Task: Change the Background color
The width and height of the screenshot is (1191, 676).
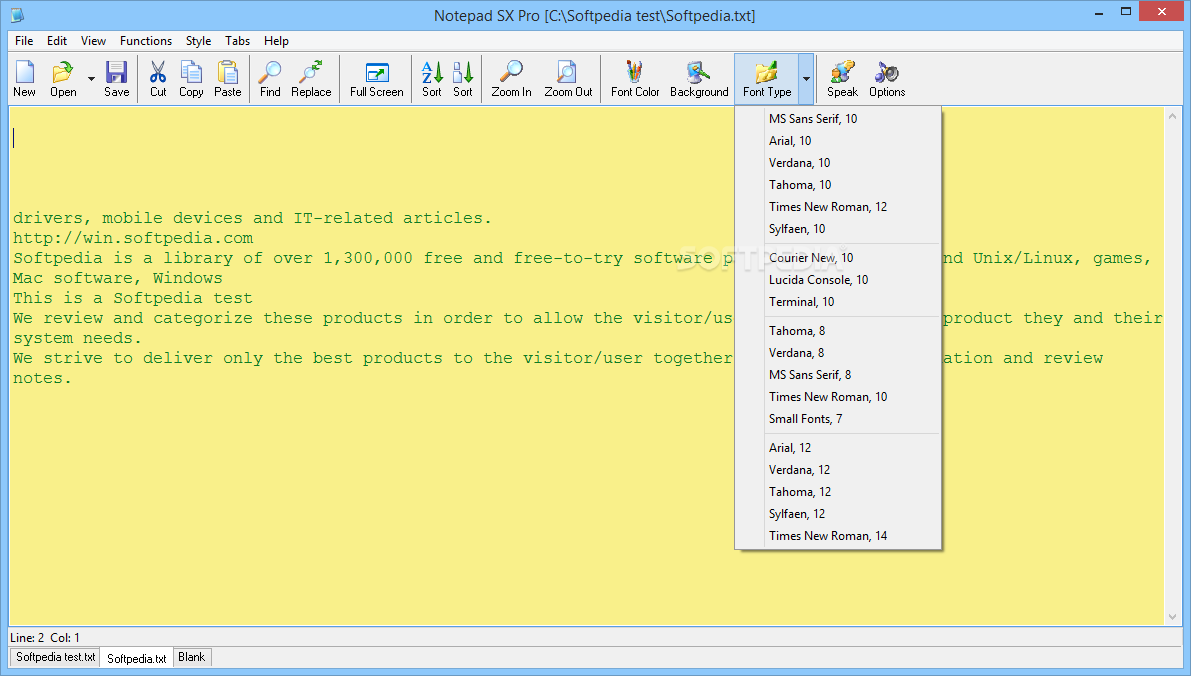Action: pos(699,79)
